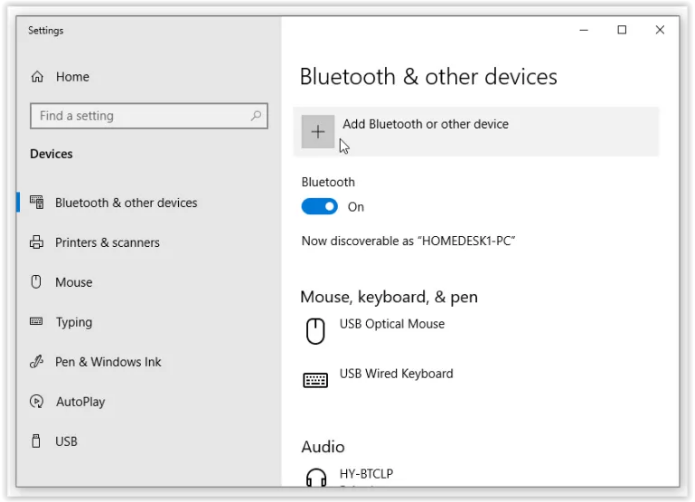Open the AutoPlay settings page

pos(80,402)
